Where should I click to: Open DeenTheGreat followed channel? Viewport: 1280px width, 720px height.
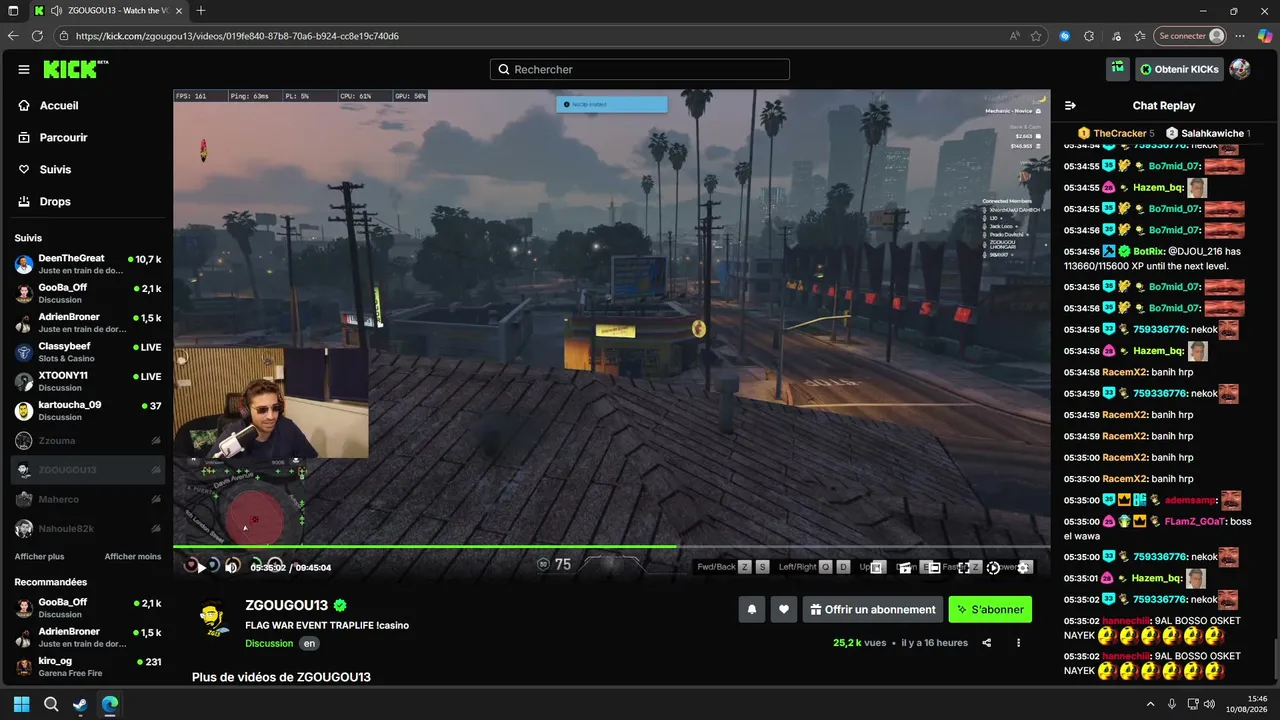[x=87, y=264]
